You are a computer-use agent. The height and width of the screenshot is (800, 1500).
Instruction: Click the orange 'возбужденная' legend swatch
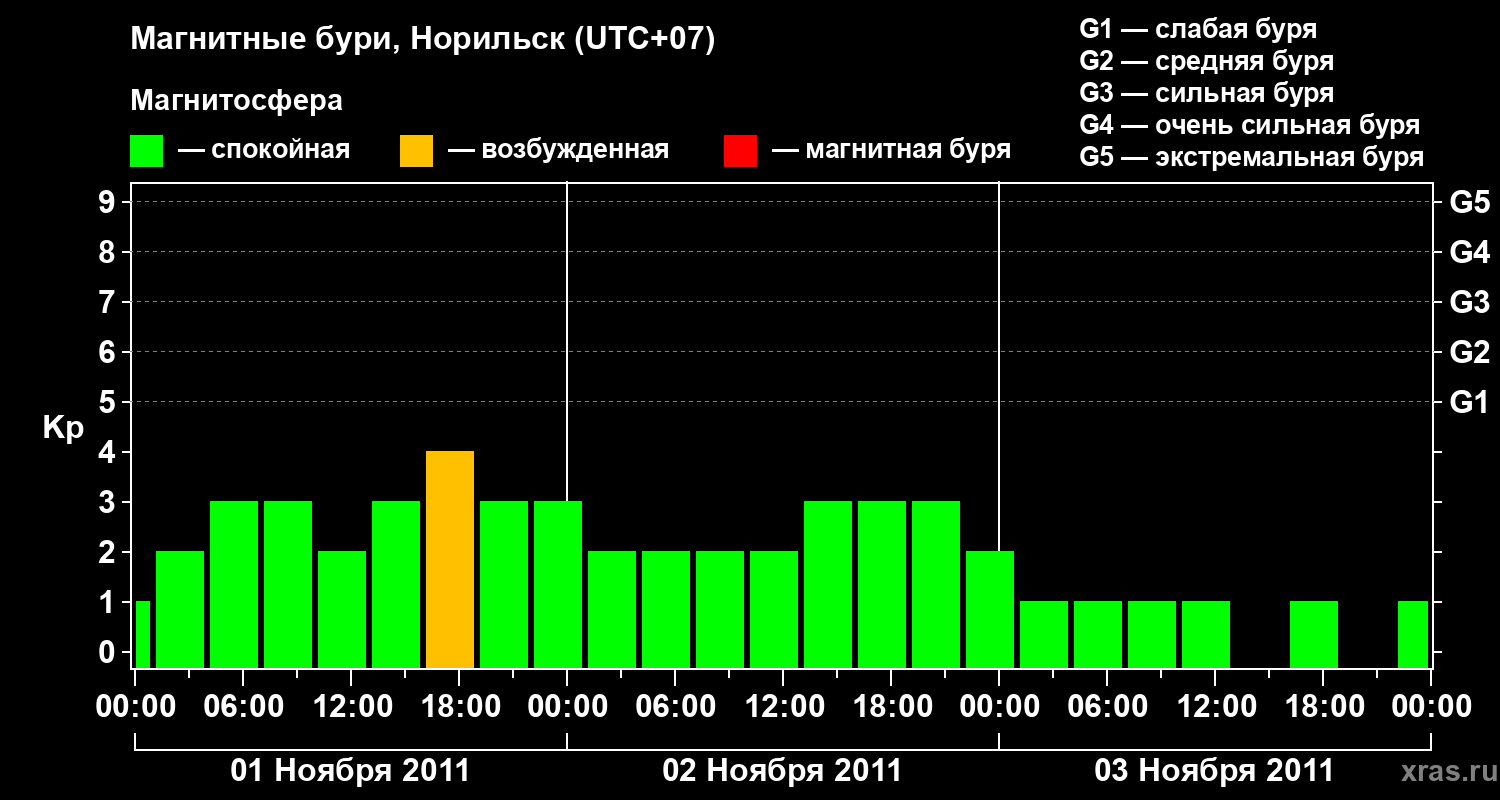416,151
